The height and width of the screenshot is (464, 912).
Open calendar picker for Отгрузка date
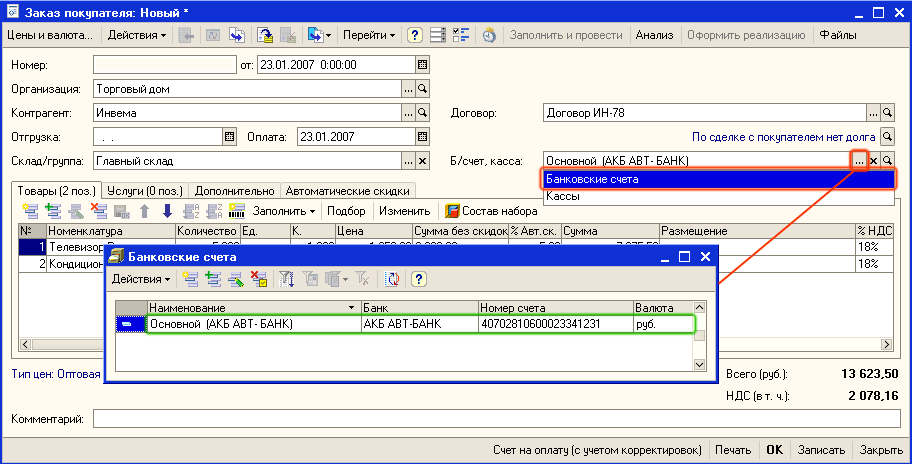pos(230,137)
